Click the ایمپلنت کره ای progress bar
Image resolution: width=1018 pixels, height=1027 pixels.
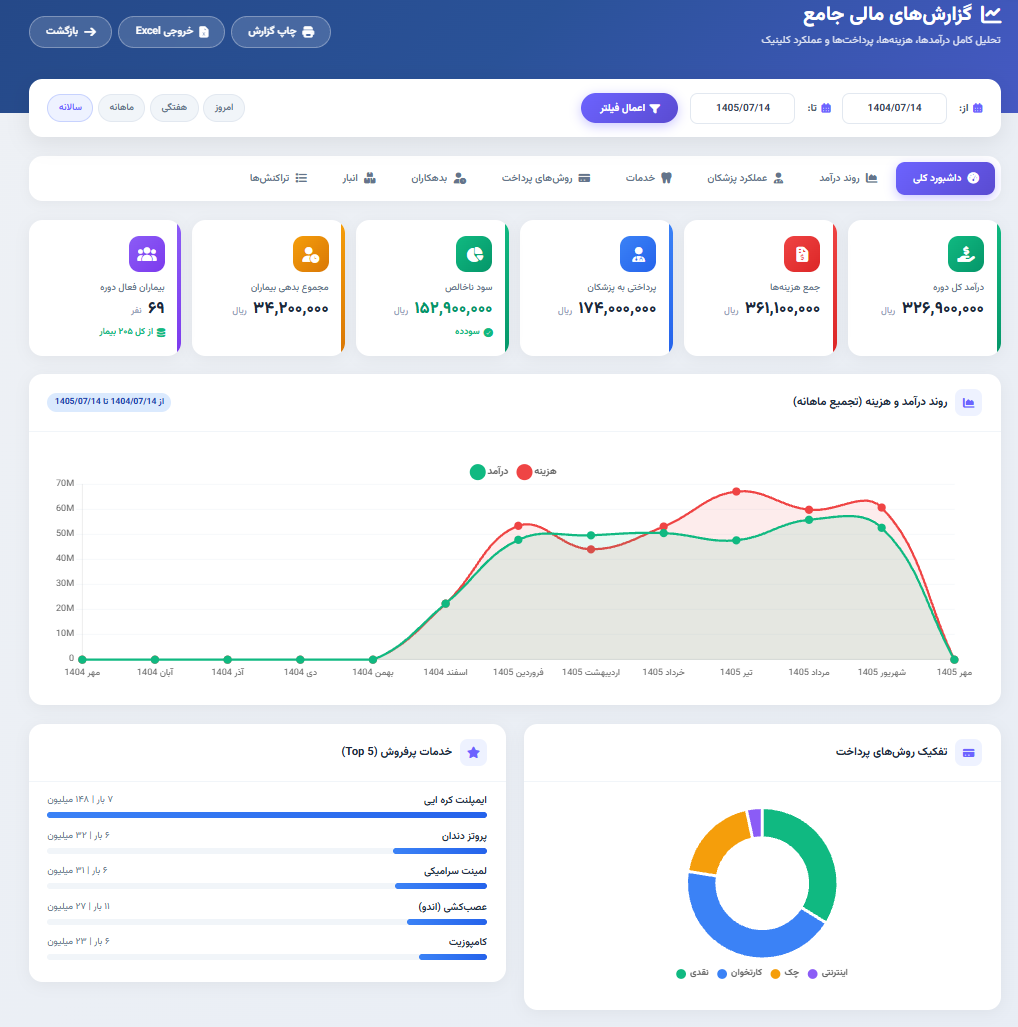(267, 815)
